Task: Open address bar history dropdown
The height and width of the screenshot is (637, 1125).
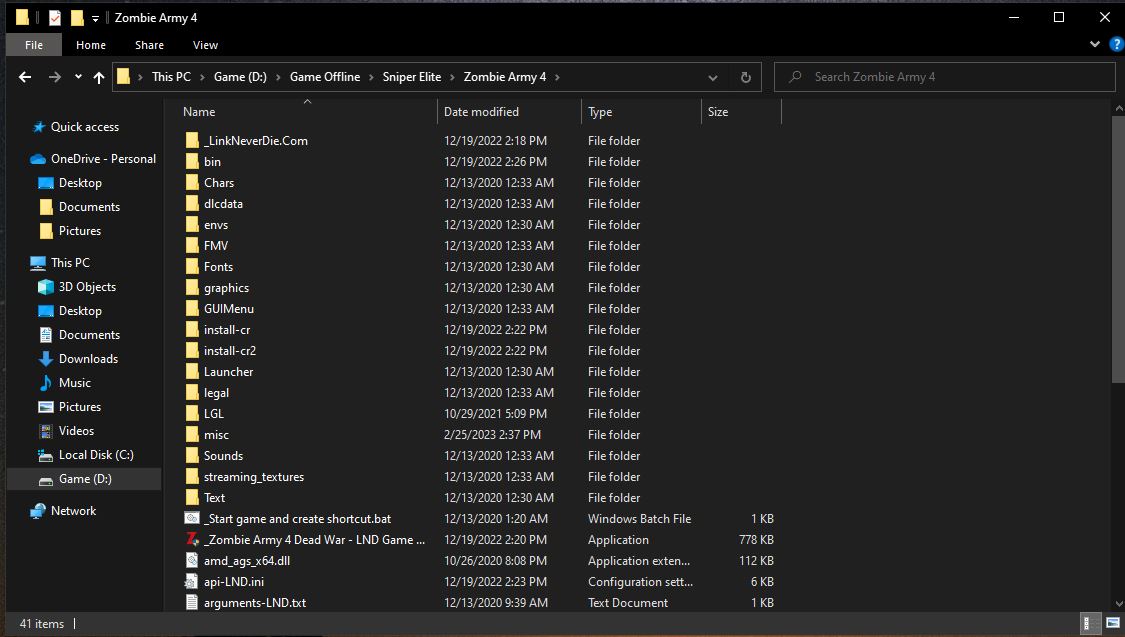Action: (713, 77)
